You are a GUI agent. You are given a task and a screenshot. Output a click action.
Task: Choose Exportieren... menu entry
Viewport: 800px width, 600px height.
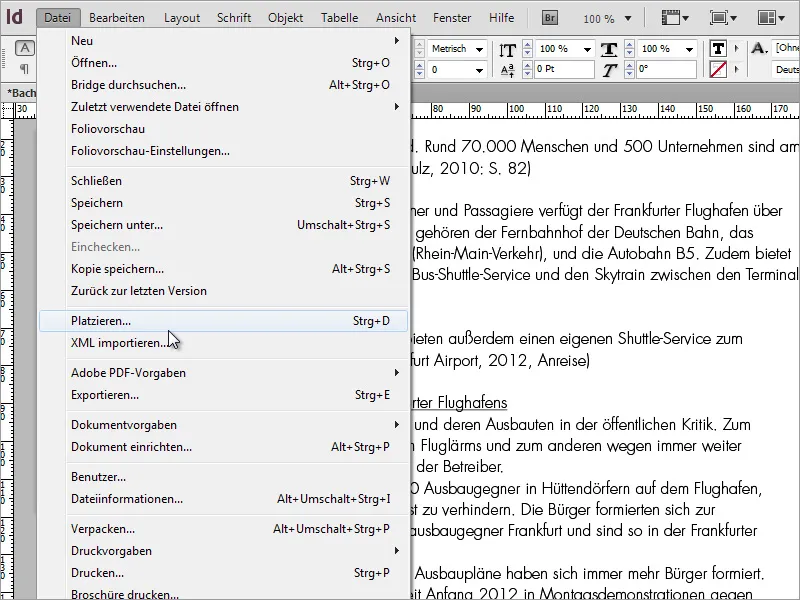pyautogui.click(x=223, y=394)
